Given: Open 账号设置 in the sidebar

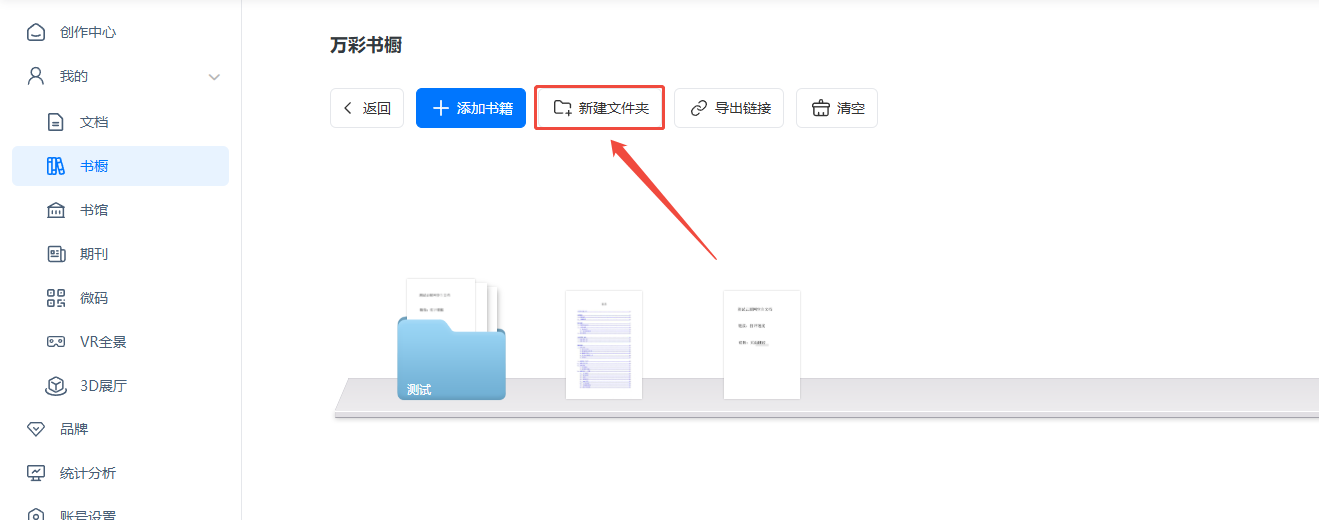Looking at the screenshot, I should click(88, 514).
